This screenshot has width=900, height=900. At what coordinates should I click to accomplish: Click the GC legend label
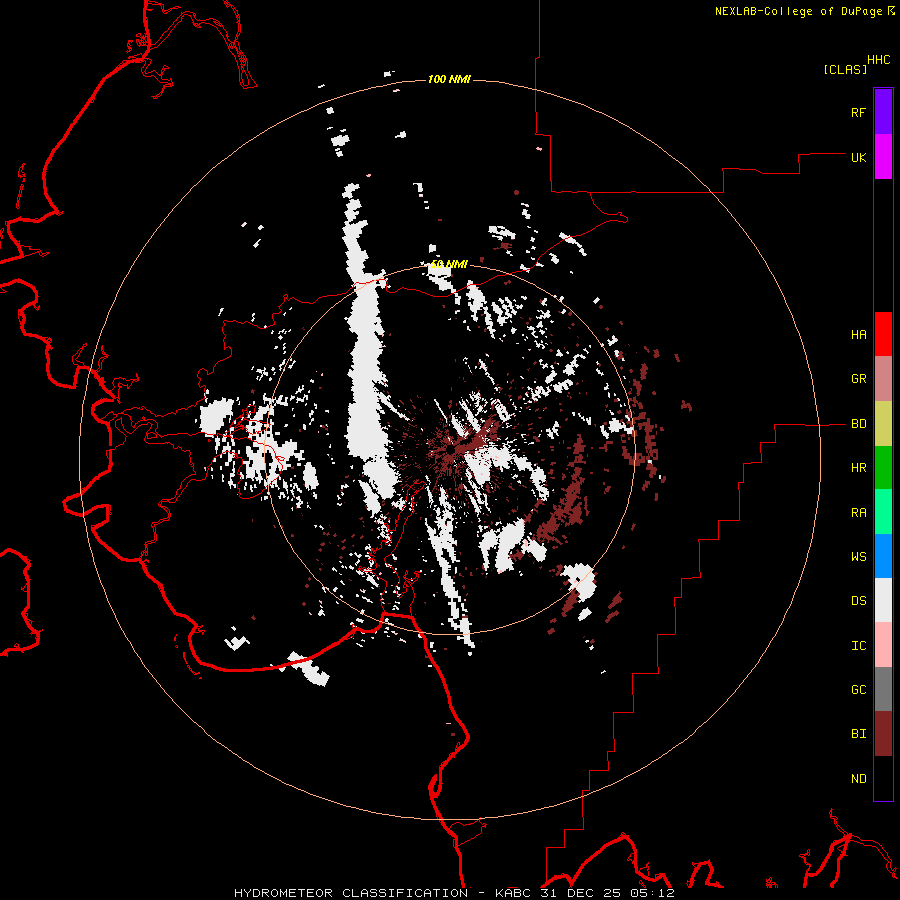pyautogui.click(x=858, y=690)
